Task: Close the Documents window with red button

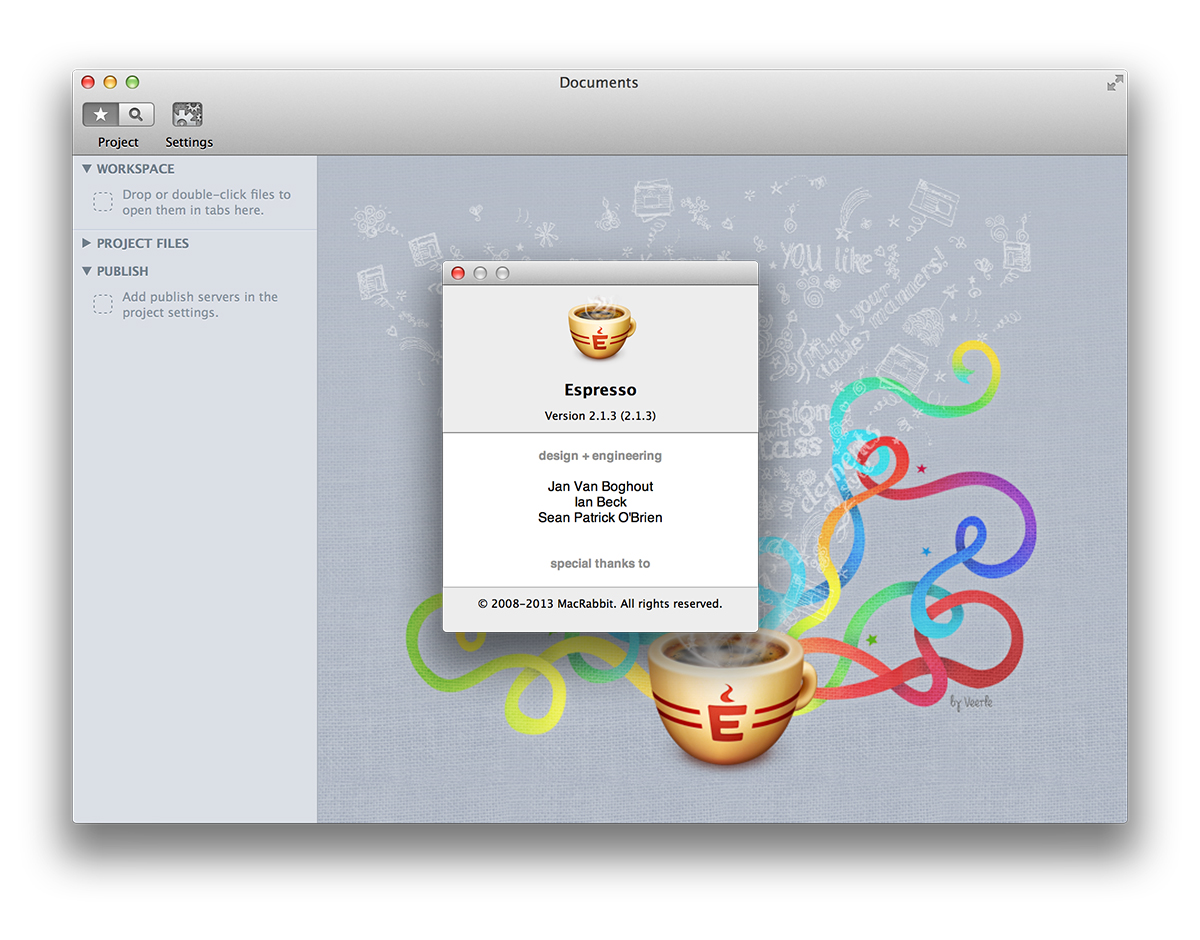Action: [x=88, y=82]
